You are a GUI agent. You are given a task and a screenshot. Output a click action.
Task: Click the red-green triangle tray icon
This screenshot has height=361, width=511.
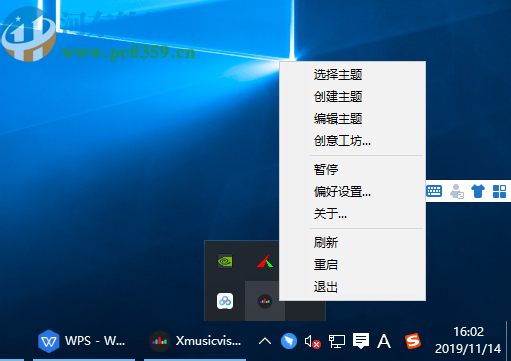[x=265, y=262]
